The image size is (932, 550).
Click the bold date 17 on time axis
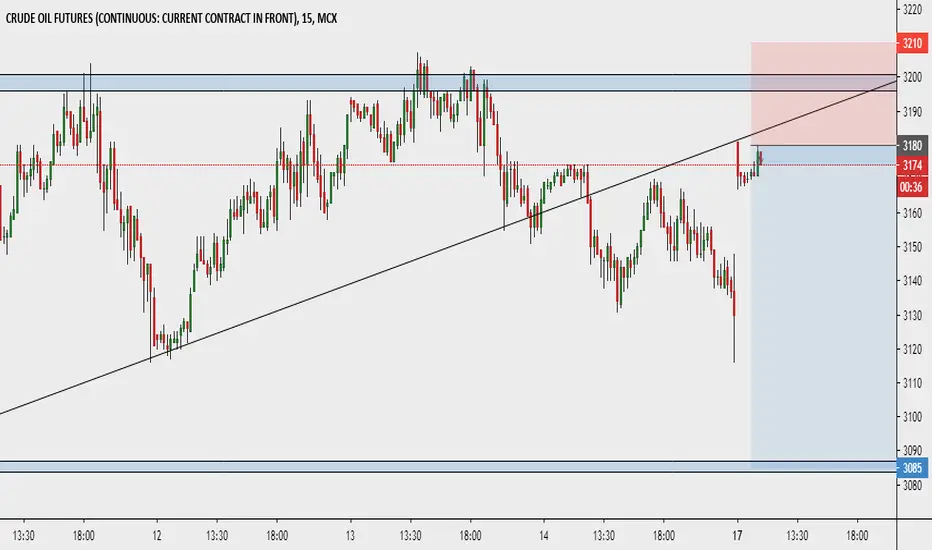[x=737, y=536]
